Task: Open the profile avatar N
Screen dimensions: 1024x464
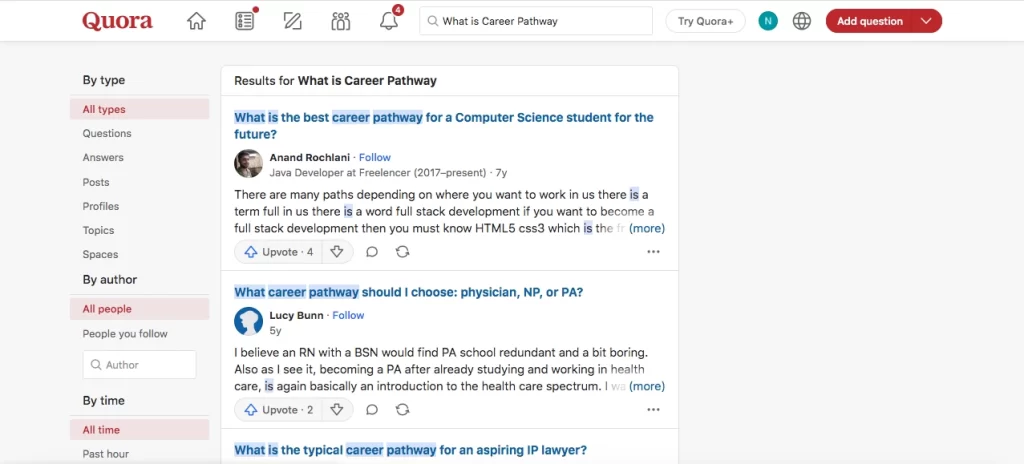Action: tap(768, 21)
